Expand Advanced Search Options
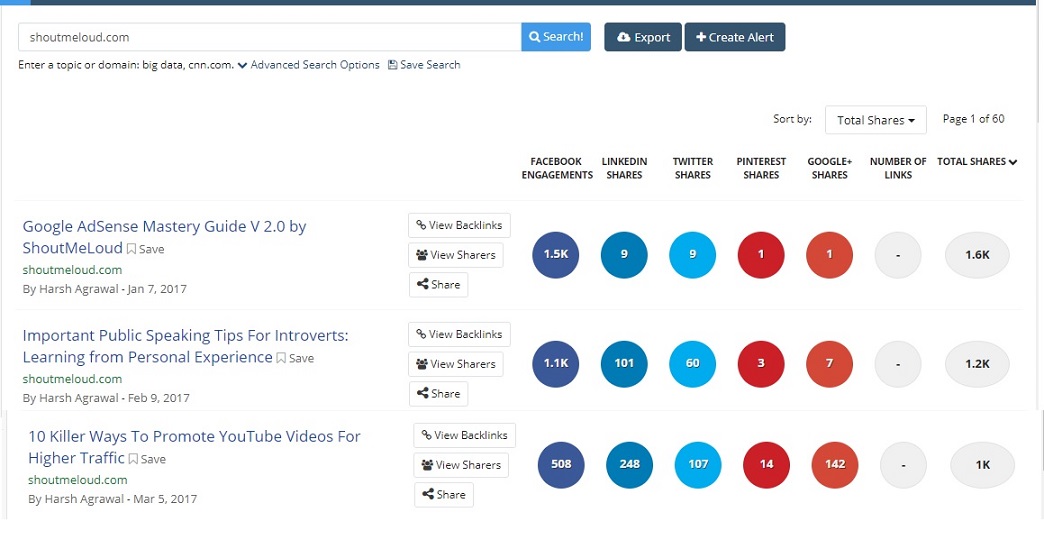The width and height of the screenshot is (1044, 558). point(309,65)
